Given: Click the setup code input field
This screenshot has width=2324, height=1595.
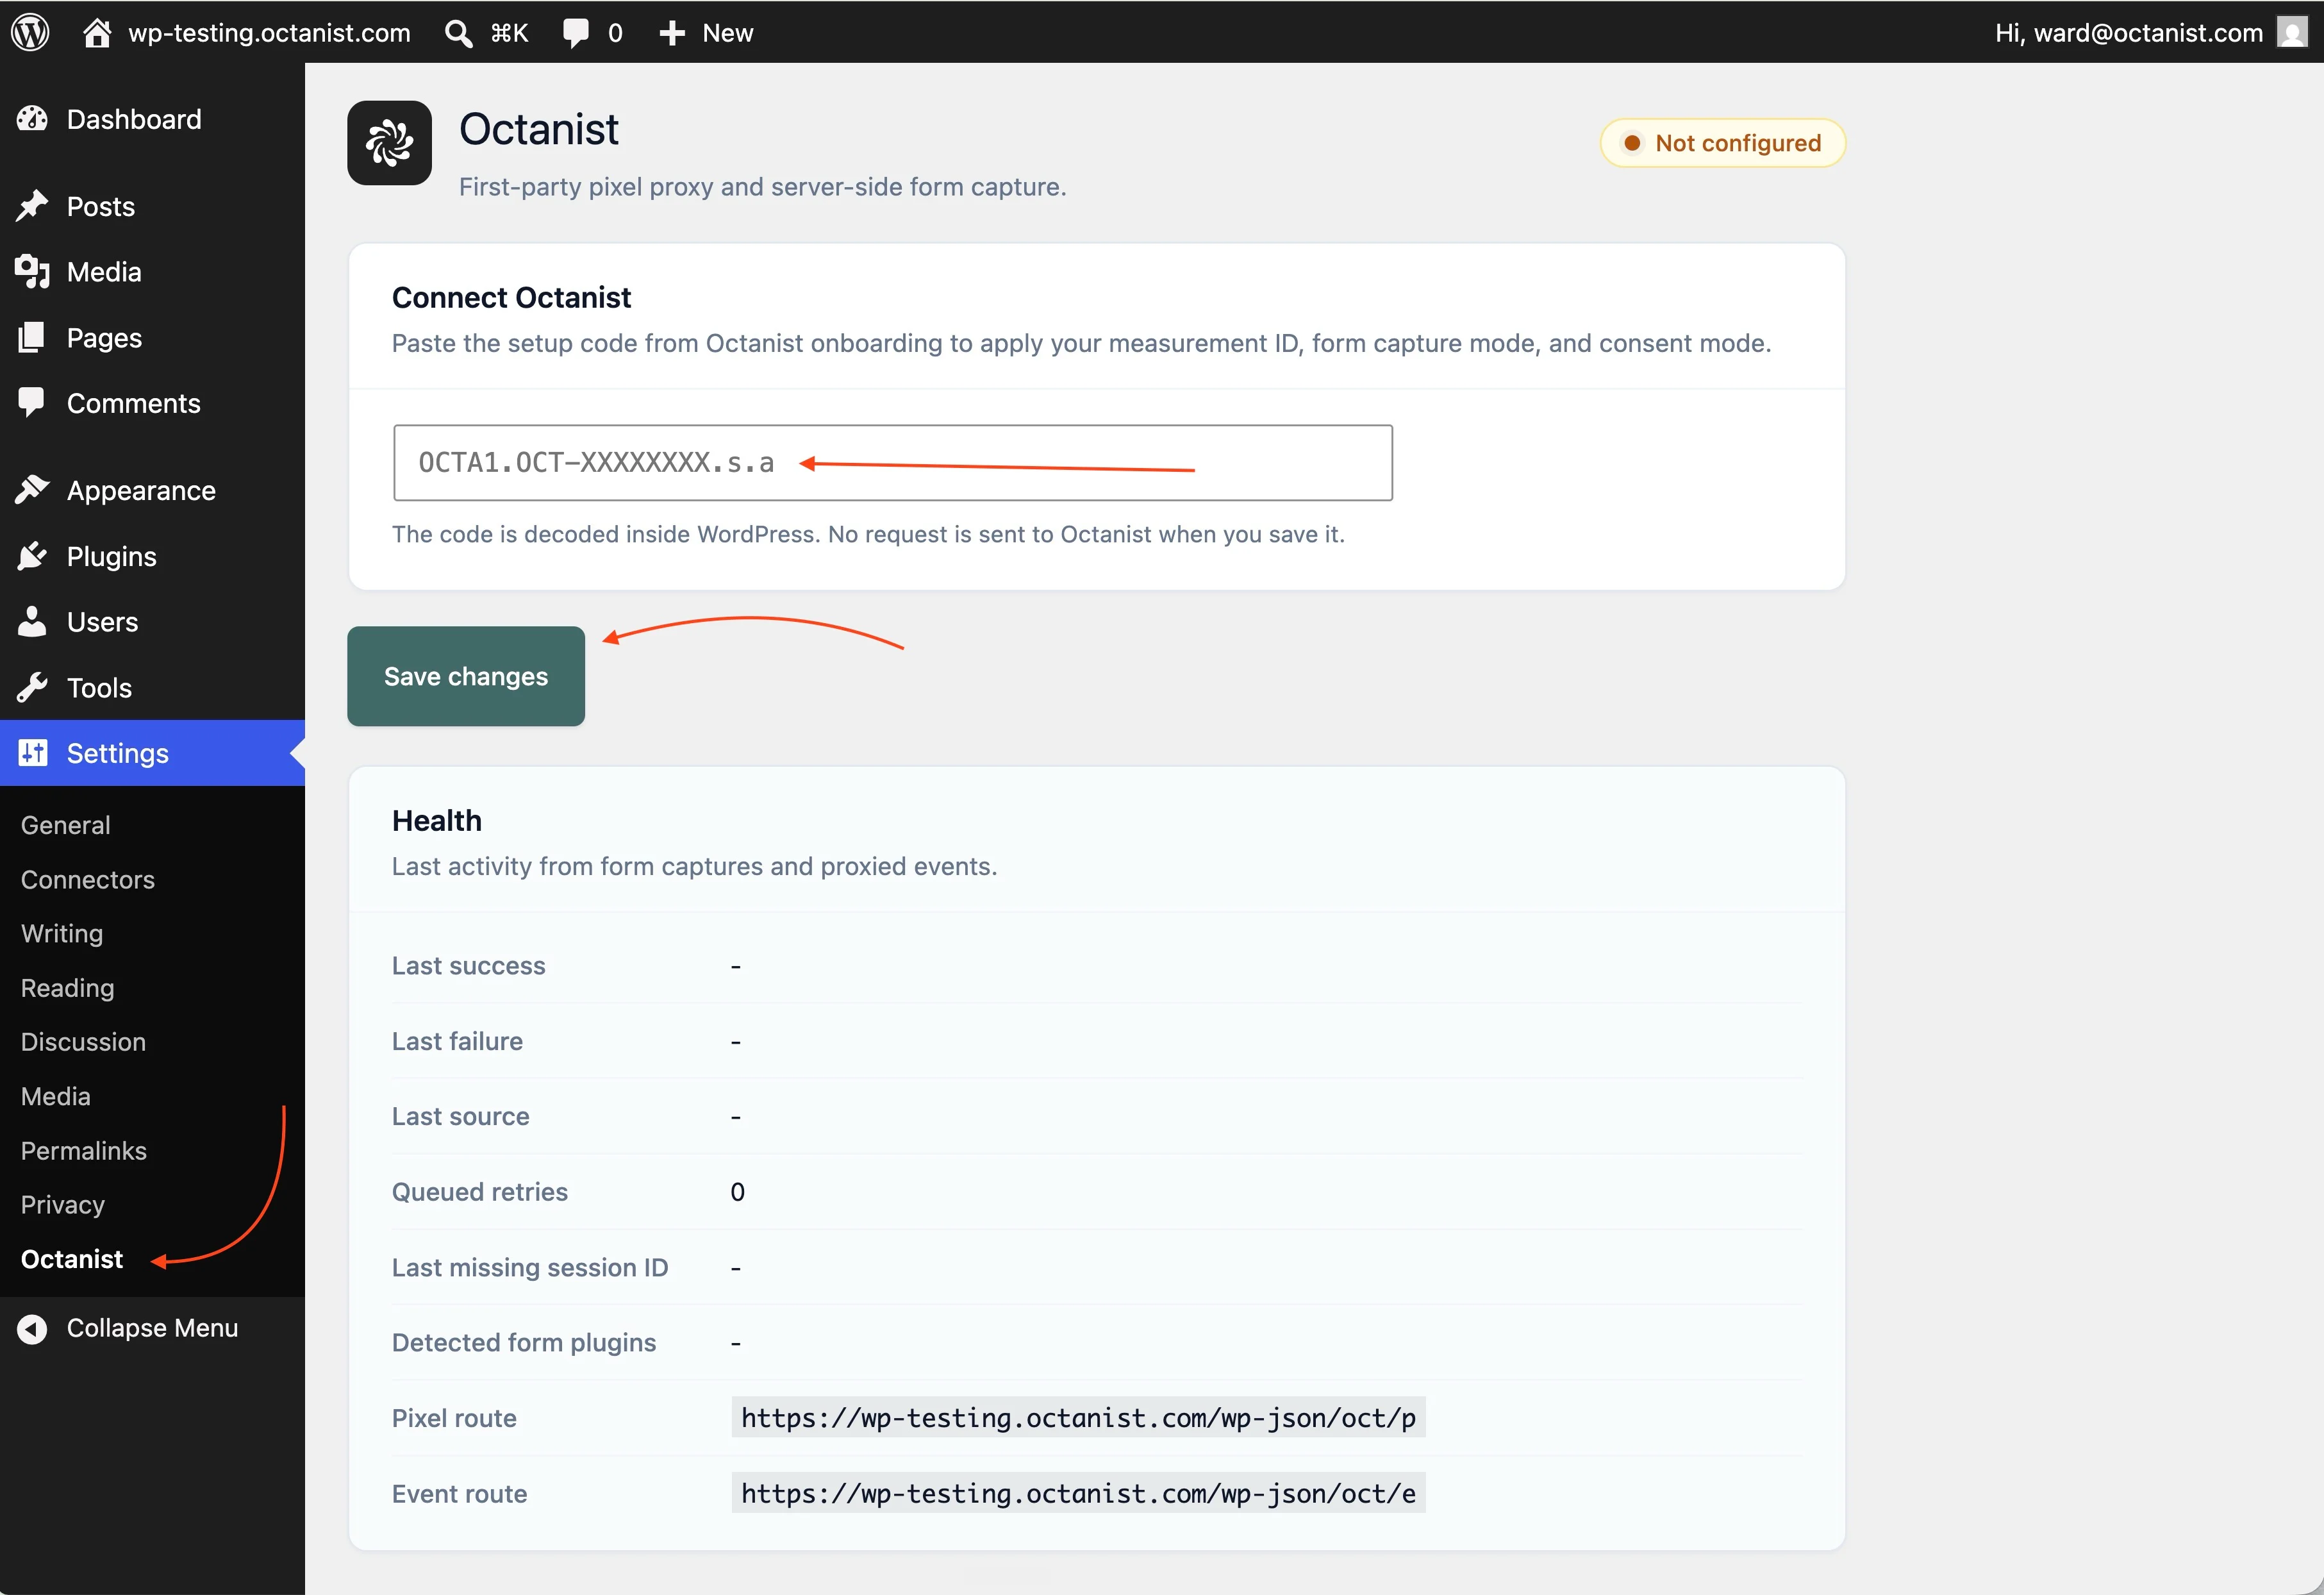Looking at the screenshot, I should (x=892, y=463).
